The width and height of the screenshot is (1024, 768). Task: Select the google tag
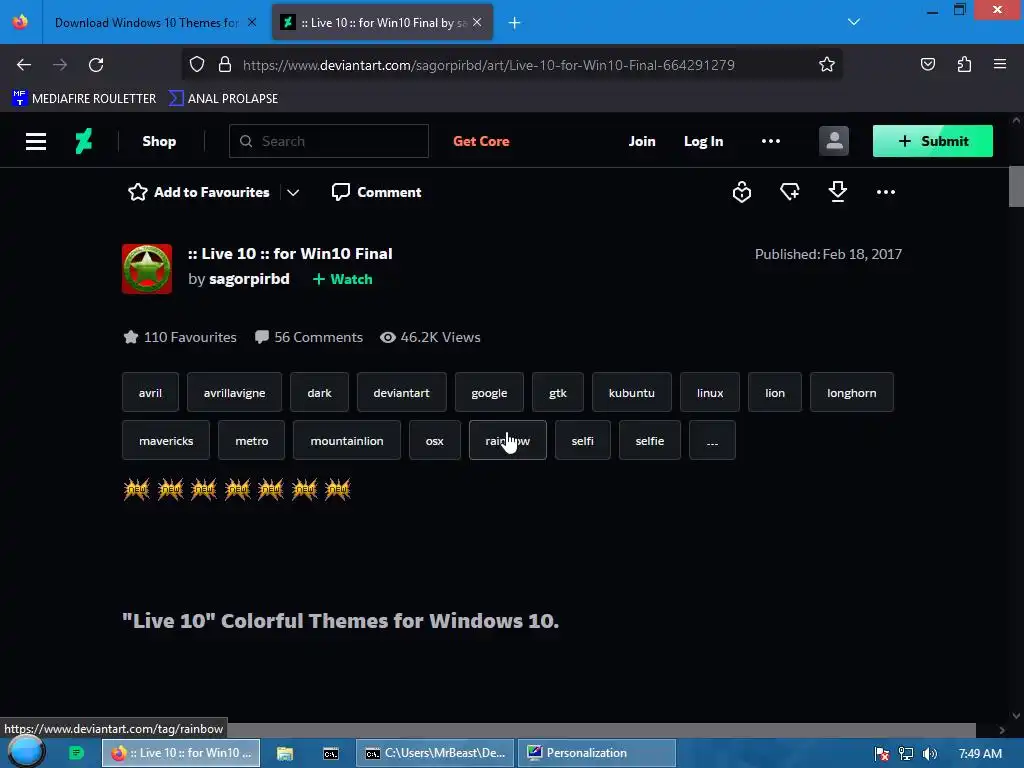[x=489, y=392]
